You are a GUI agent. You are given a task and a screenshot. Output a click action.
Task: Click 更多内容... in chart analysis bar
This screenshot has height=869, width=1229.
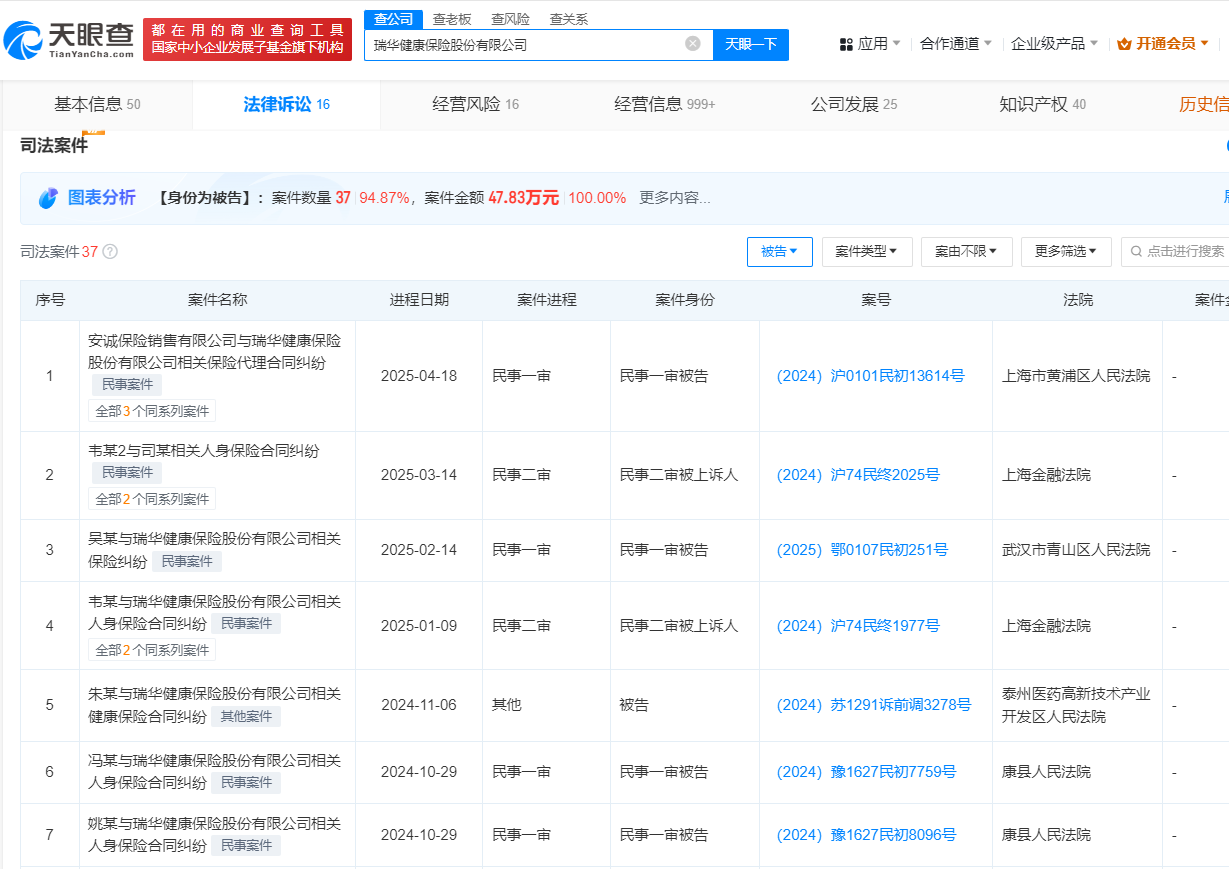[675, 198]
